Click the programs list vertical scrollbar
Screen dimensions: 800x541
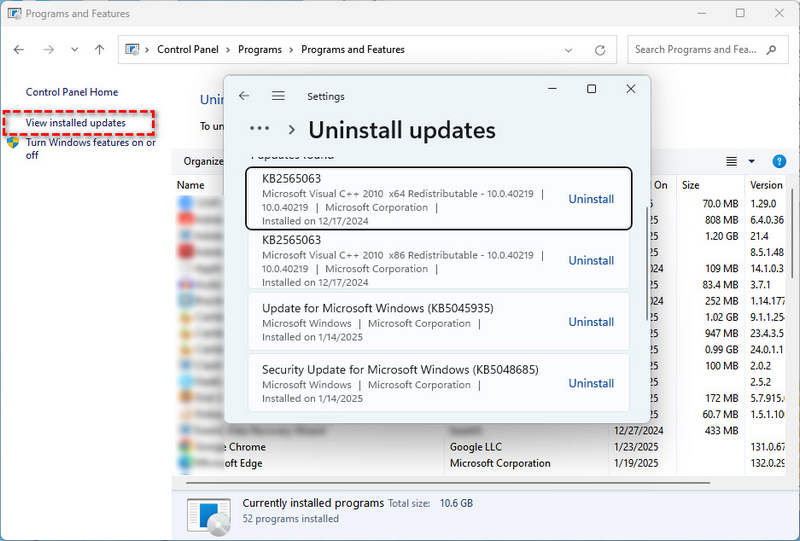(792, 233)
